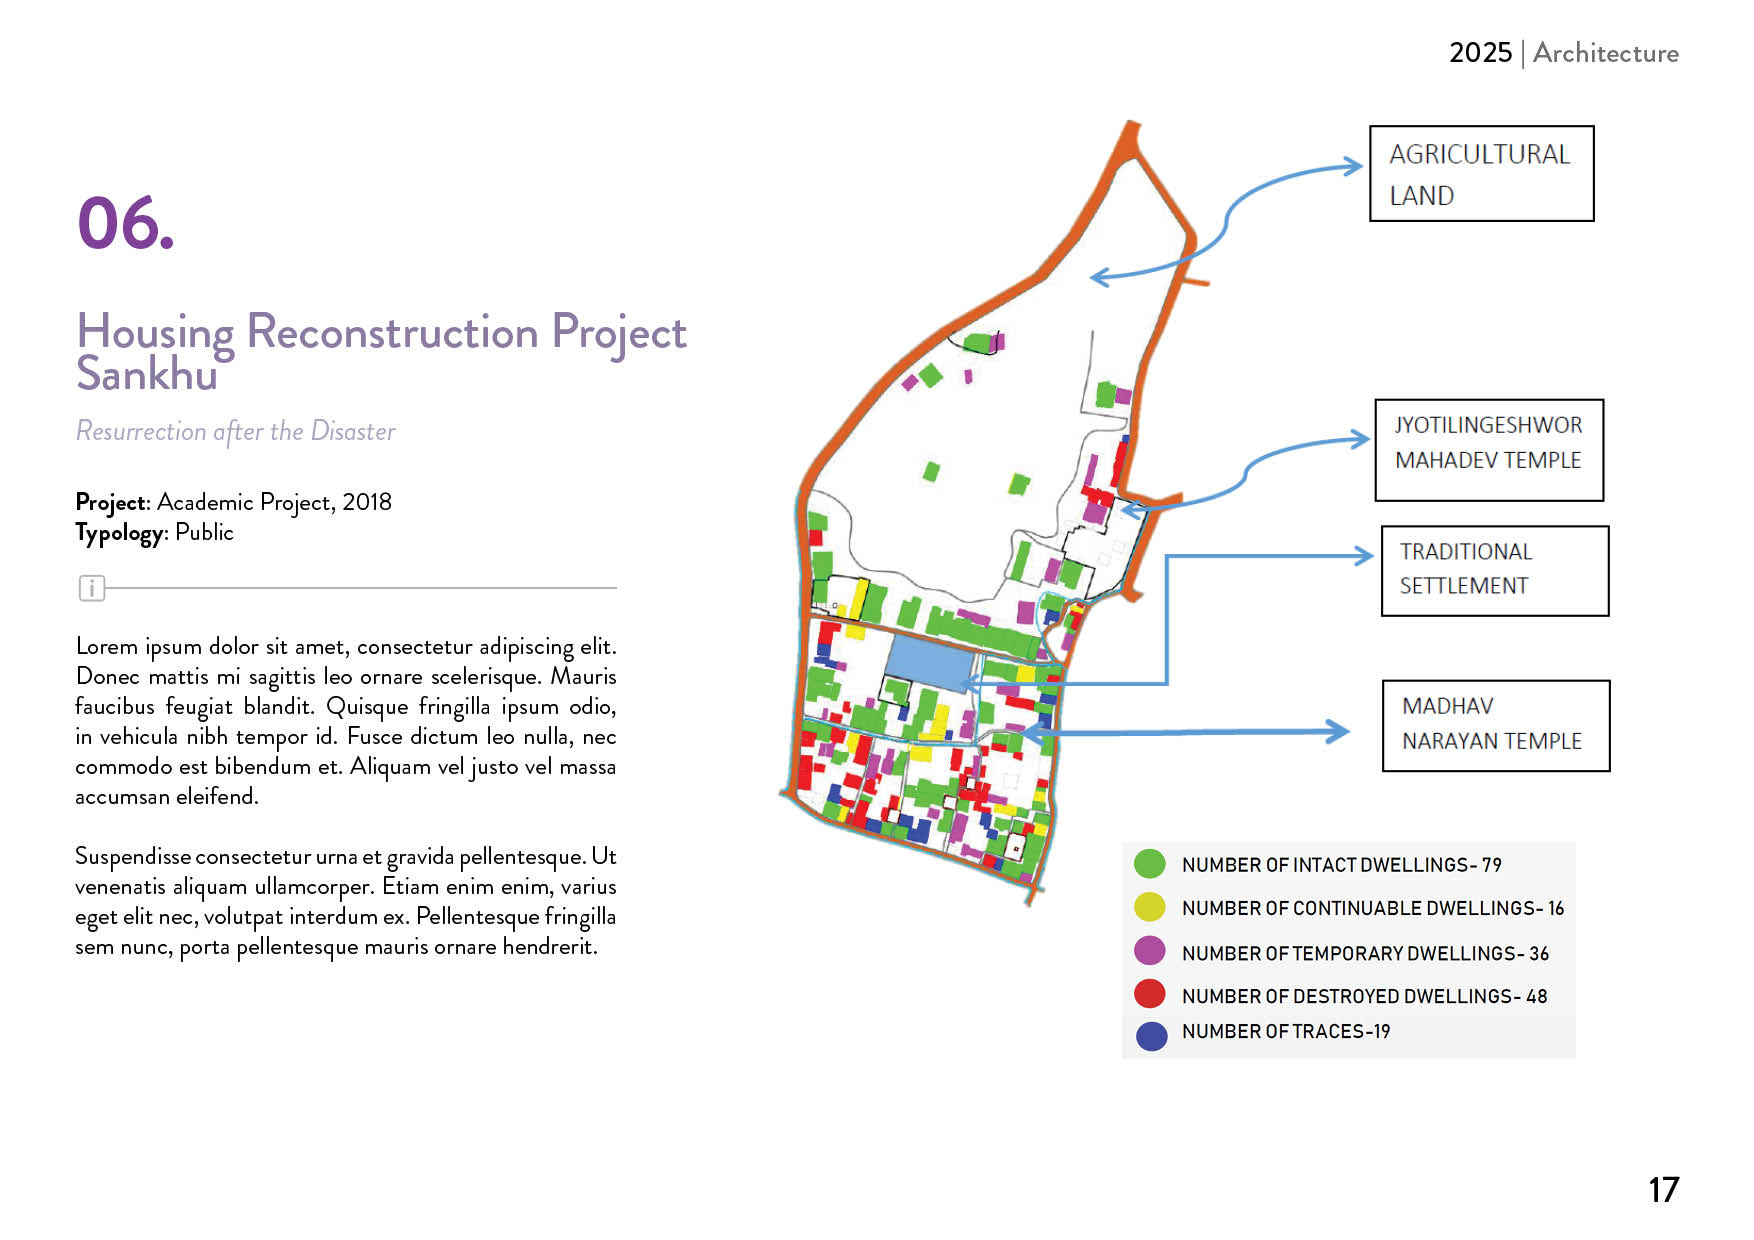Click the Lorem ipsum first paragraph
Image resolution: width=1754 pixels, height=1240 pixels.
(345, 721)
